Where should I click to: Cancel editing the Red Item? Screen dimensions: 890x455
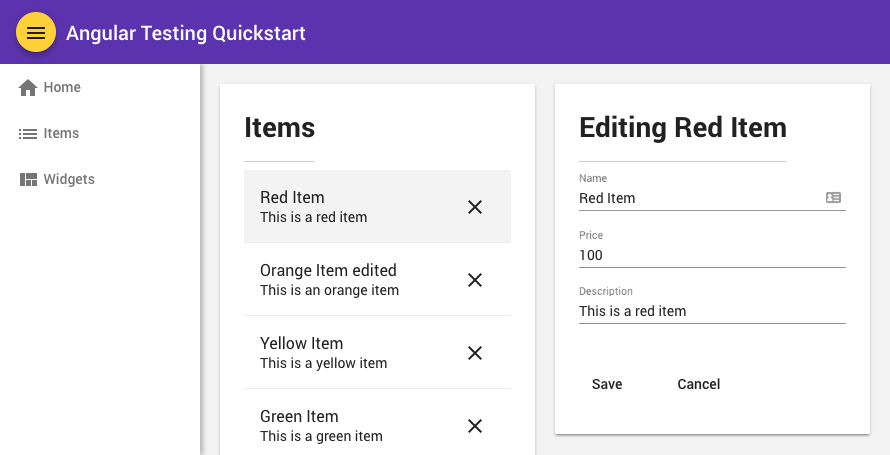pyautogui.click(x=699, y=384)
